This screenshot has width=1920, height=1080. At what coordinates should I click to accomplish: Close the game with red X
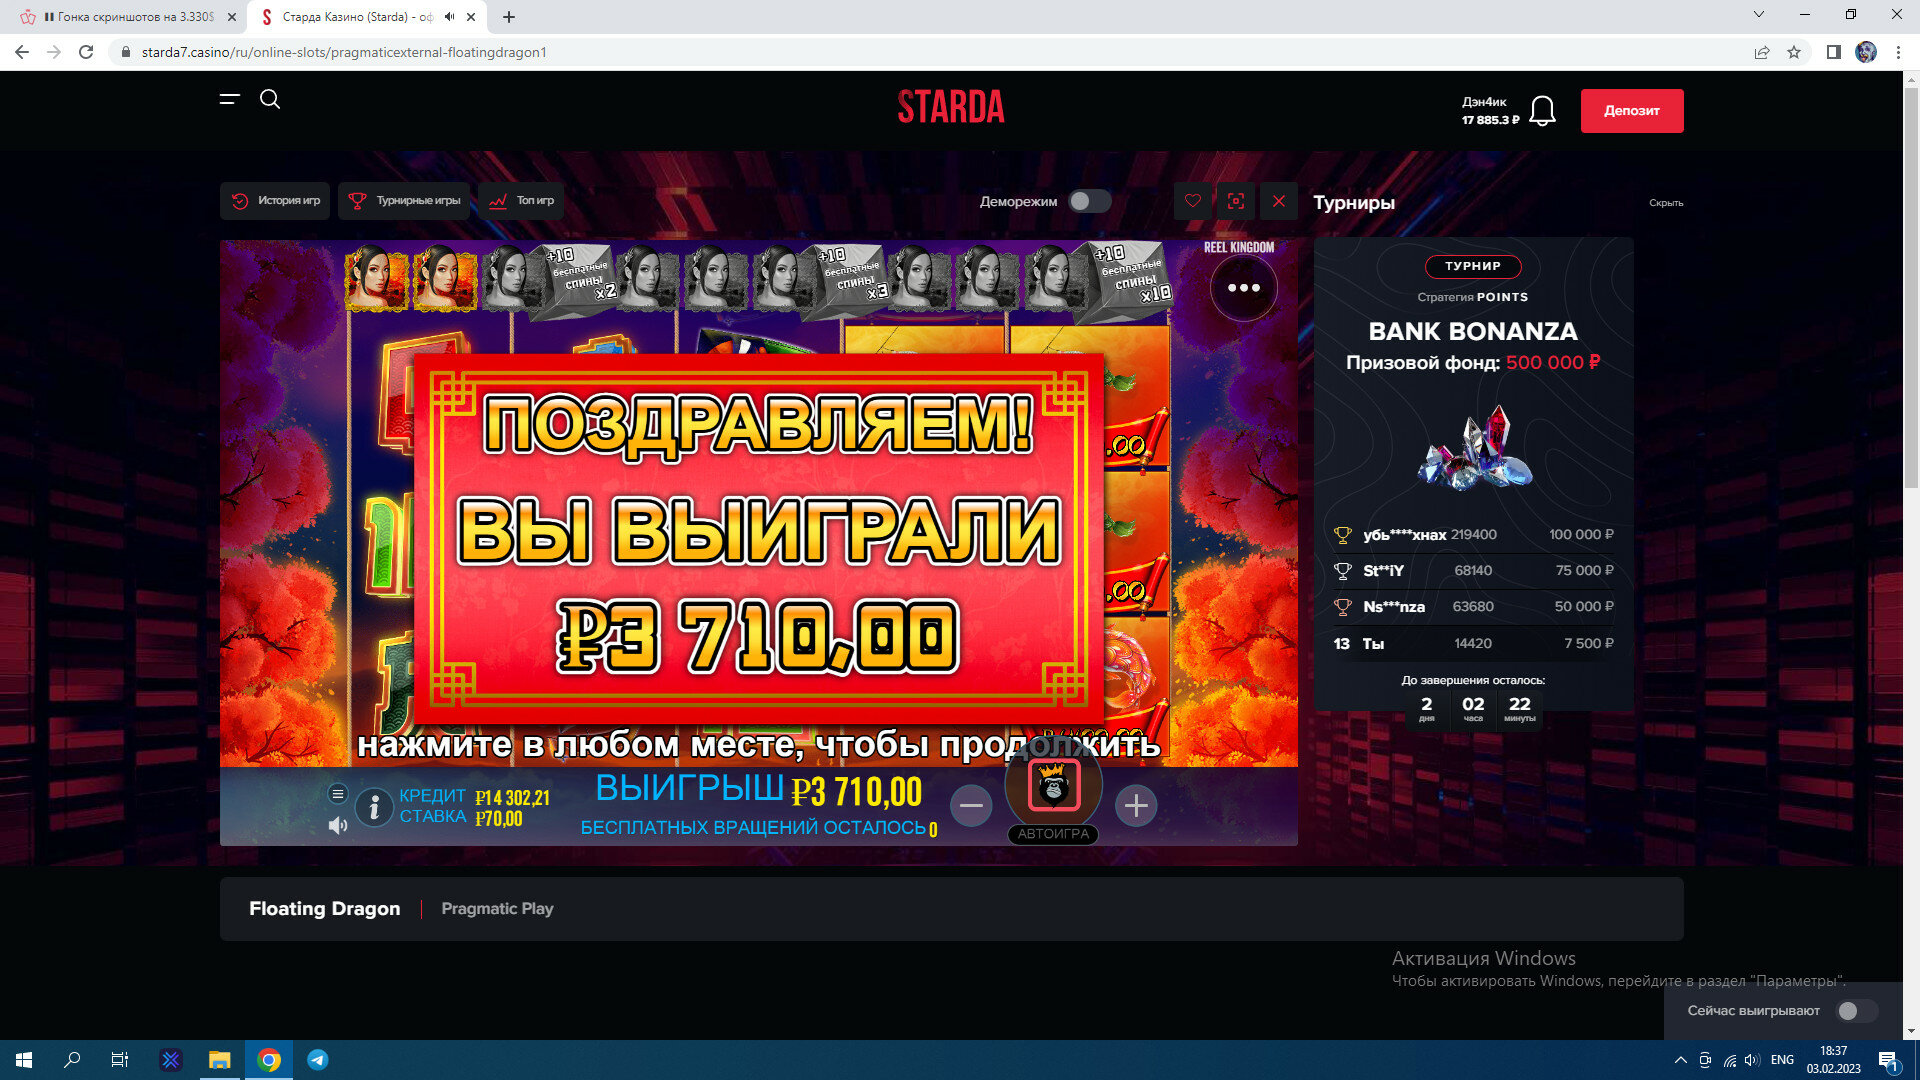(x=1279, y=201)
